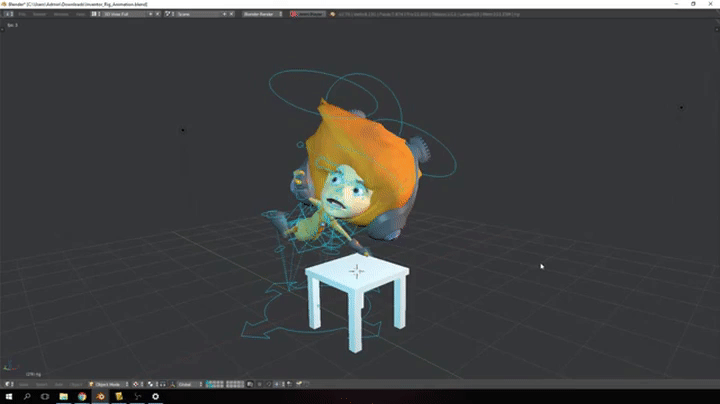Click the red highlighted button in top header
The width and height of the screenshot is (720, 404).
pos(308,14)
